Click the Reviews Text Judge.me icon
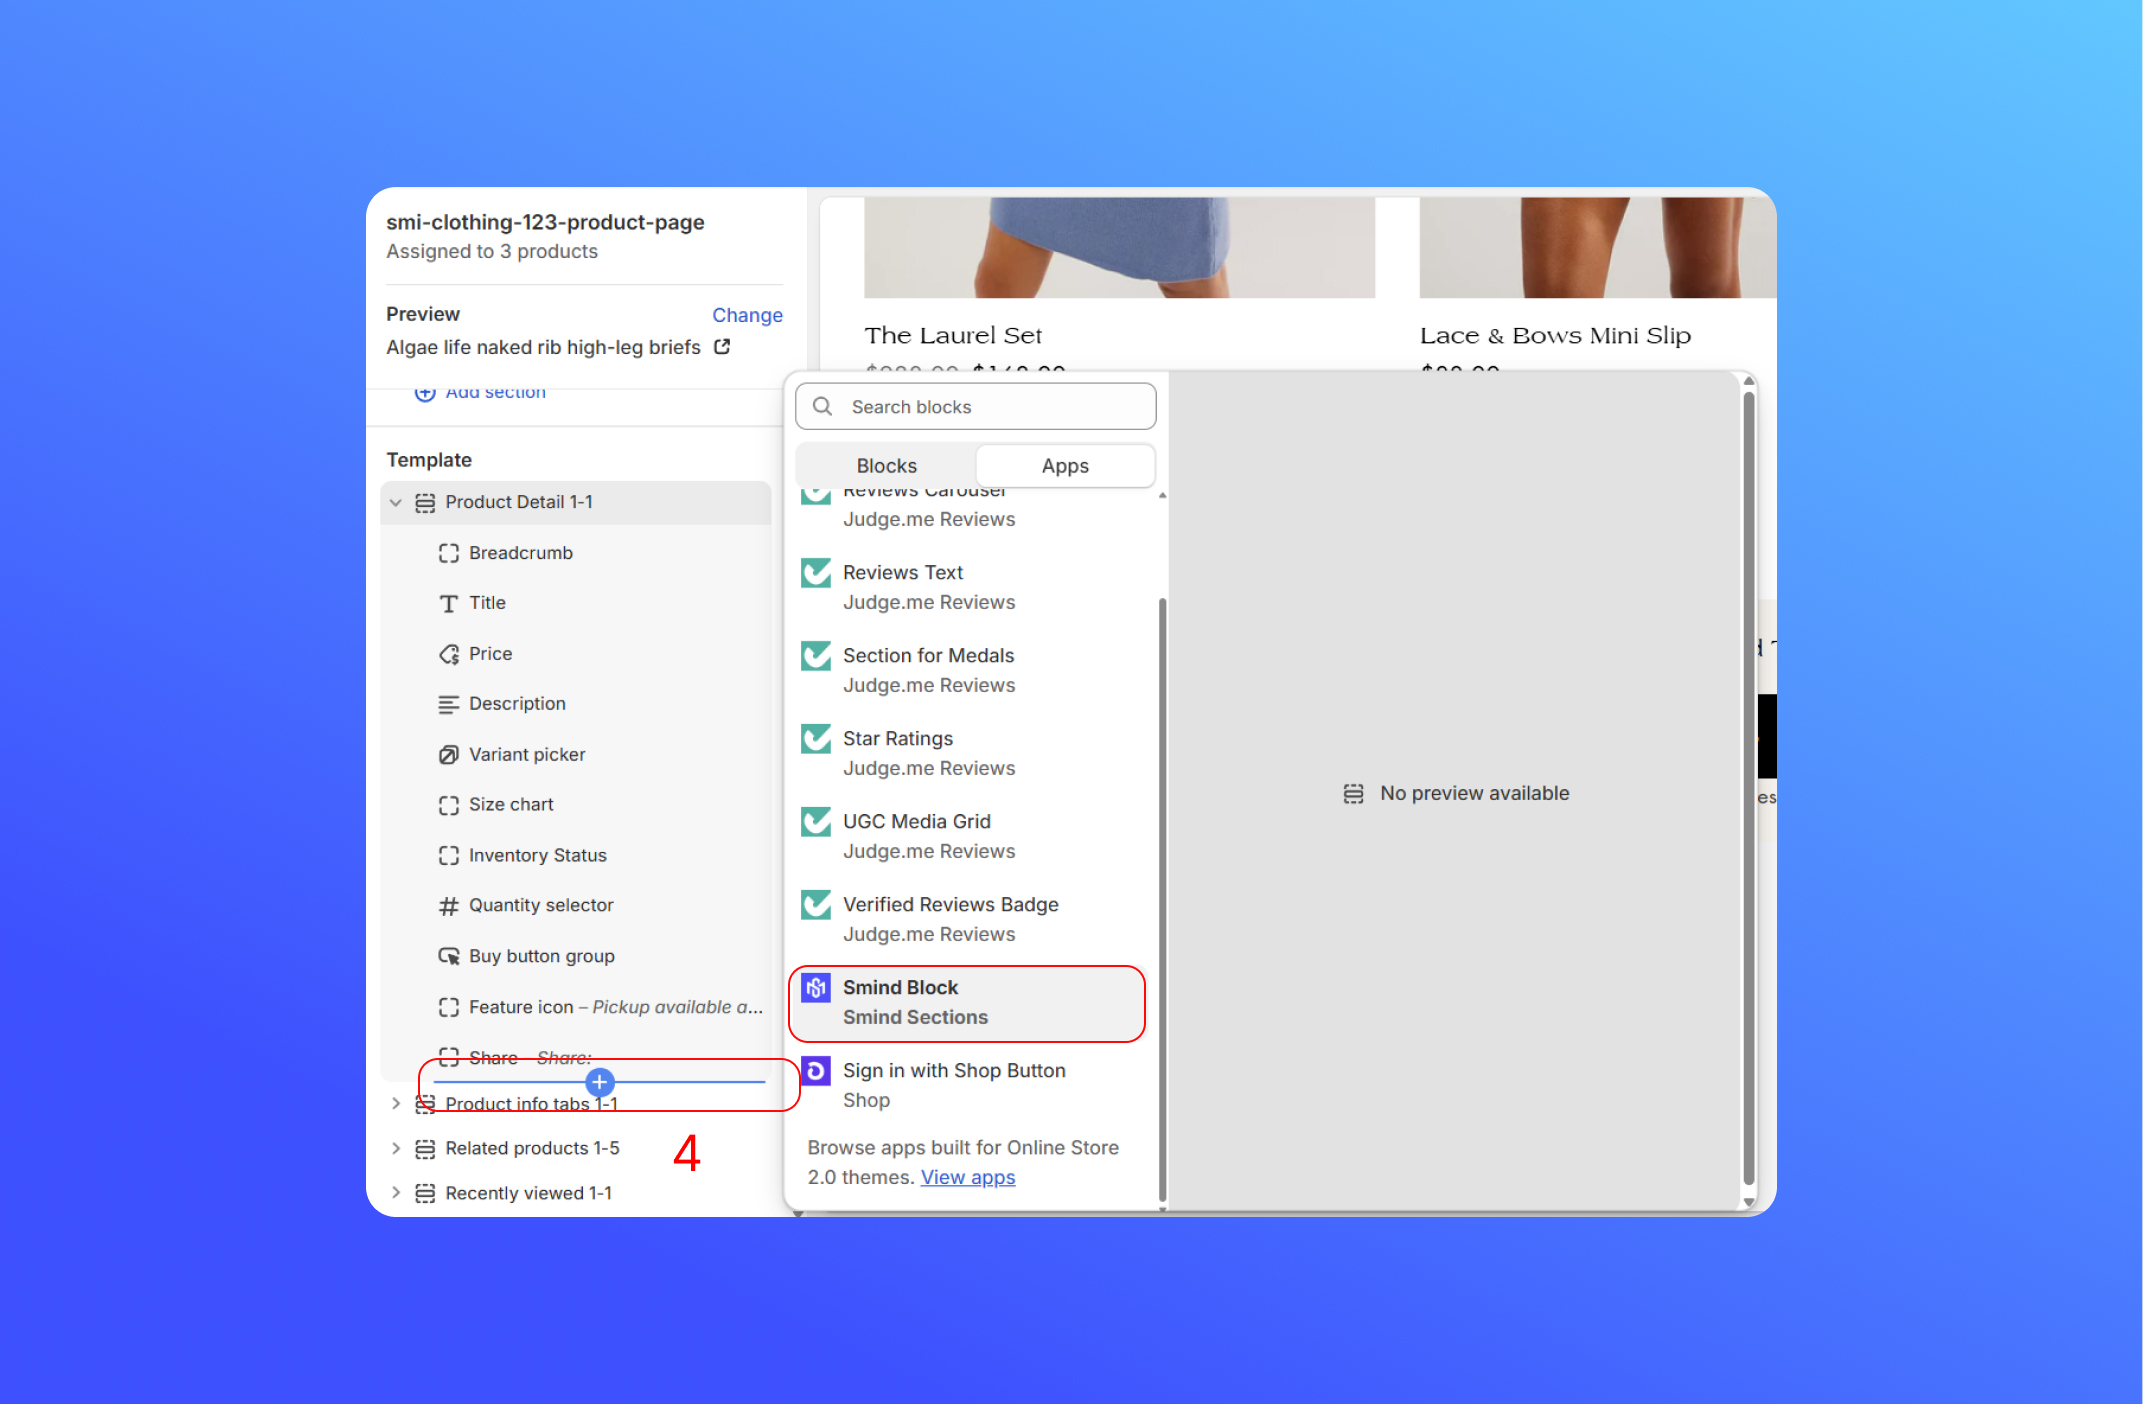This screenshot has height=1404, width=2143. [x=816, y=573]
